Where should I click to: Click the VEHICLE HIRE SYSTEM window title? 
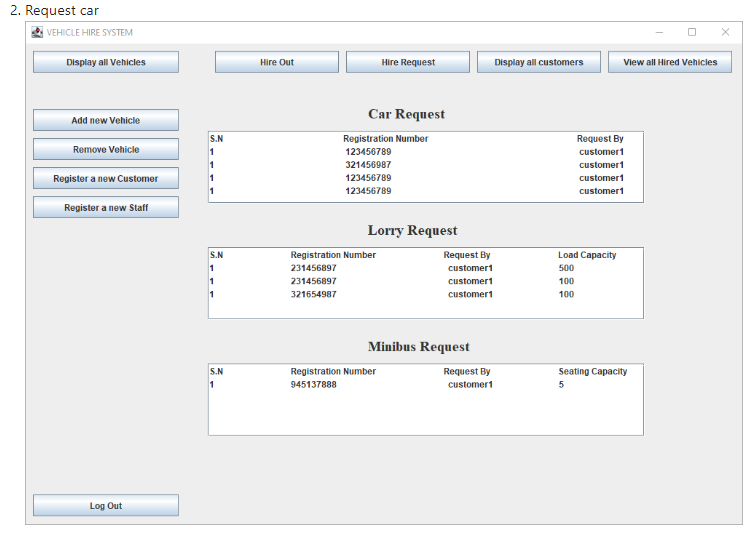click(90, 32)
